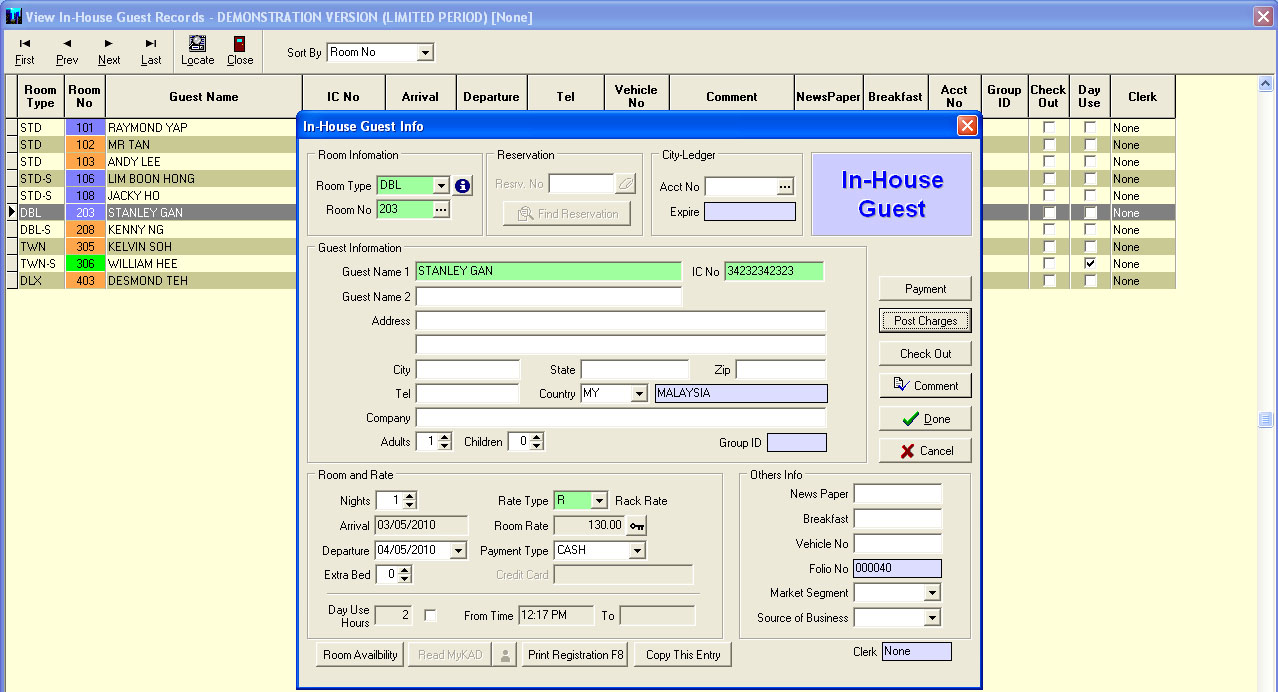1278x692 pixels.
Task: Click the Company input field
Action: [621, 418]
